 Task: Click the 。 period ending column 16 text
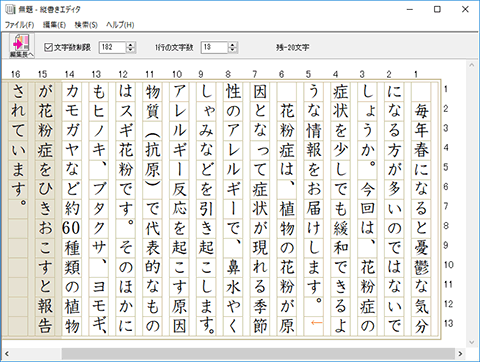coord(23,202)
